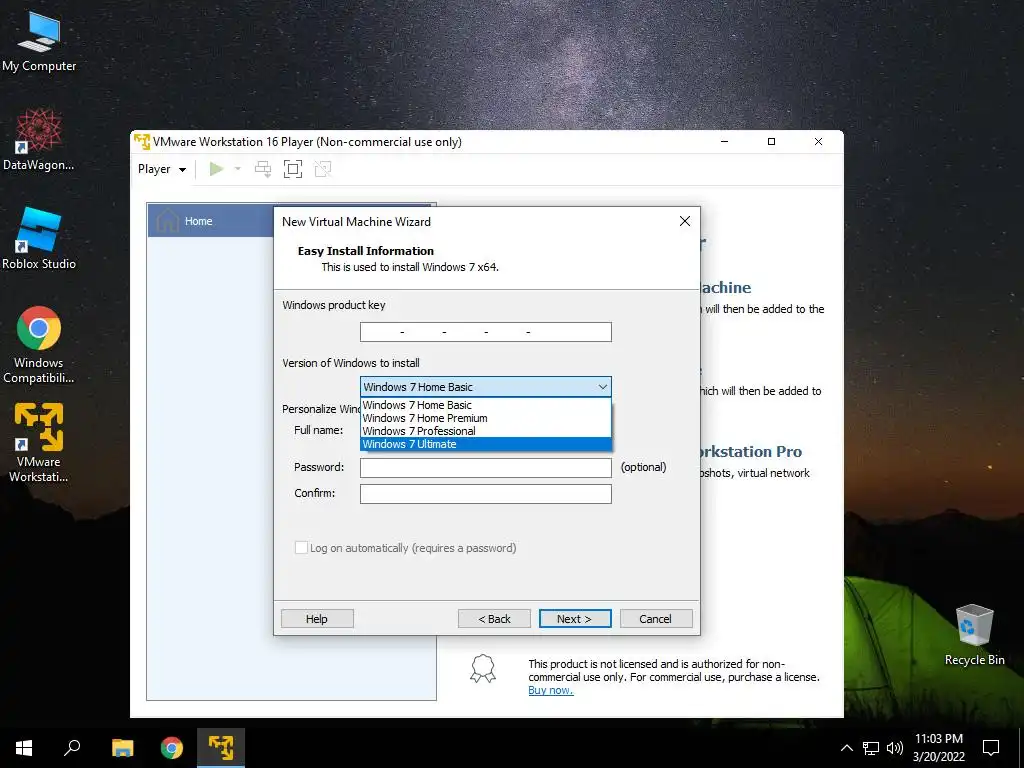1024x768 pixels.
Task: Click Next to continue the wizard
Action: pyautogui.click(x=575, y=618)
